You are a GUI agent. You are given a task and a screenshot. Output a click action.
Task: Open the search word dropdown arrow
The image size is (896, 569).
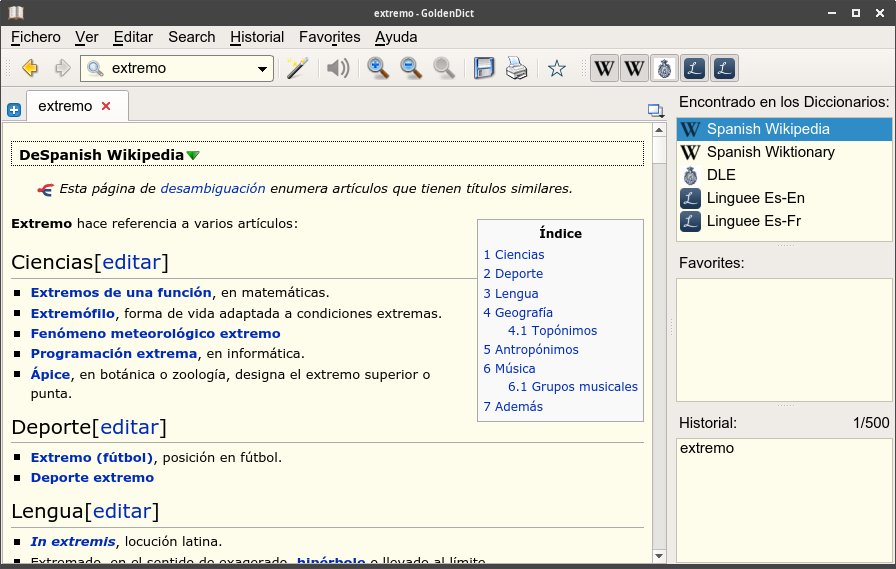[x=262, y=69]
